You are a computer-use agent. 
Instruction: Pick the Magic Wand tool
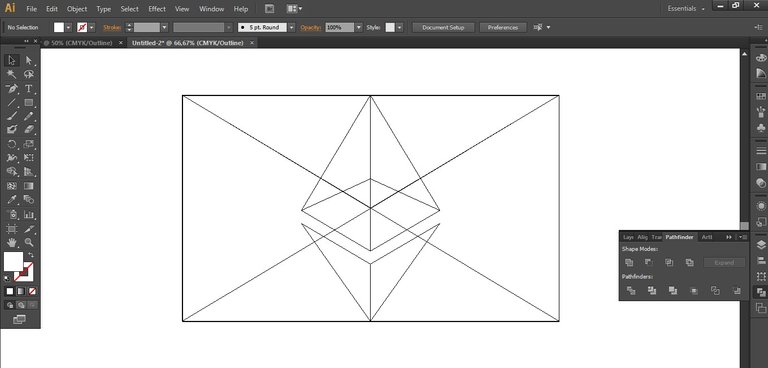(12, 74)
